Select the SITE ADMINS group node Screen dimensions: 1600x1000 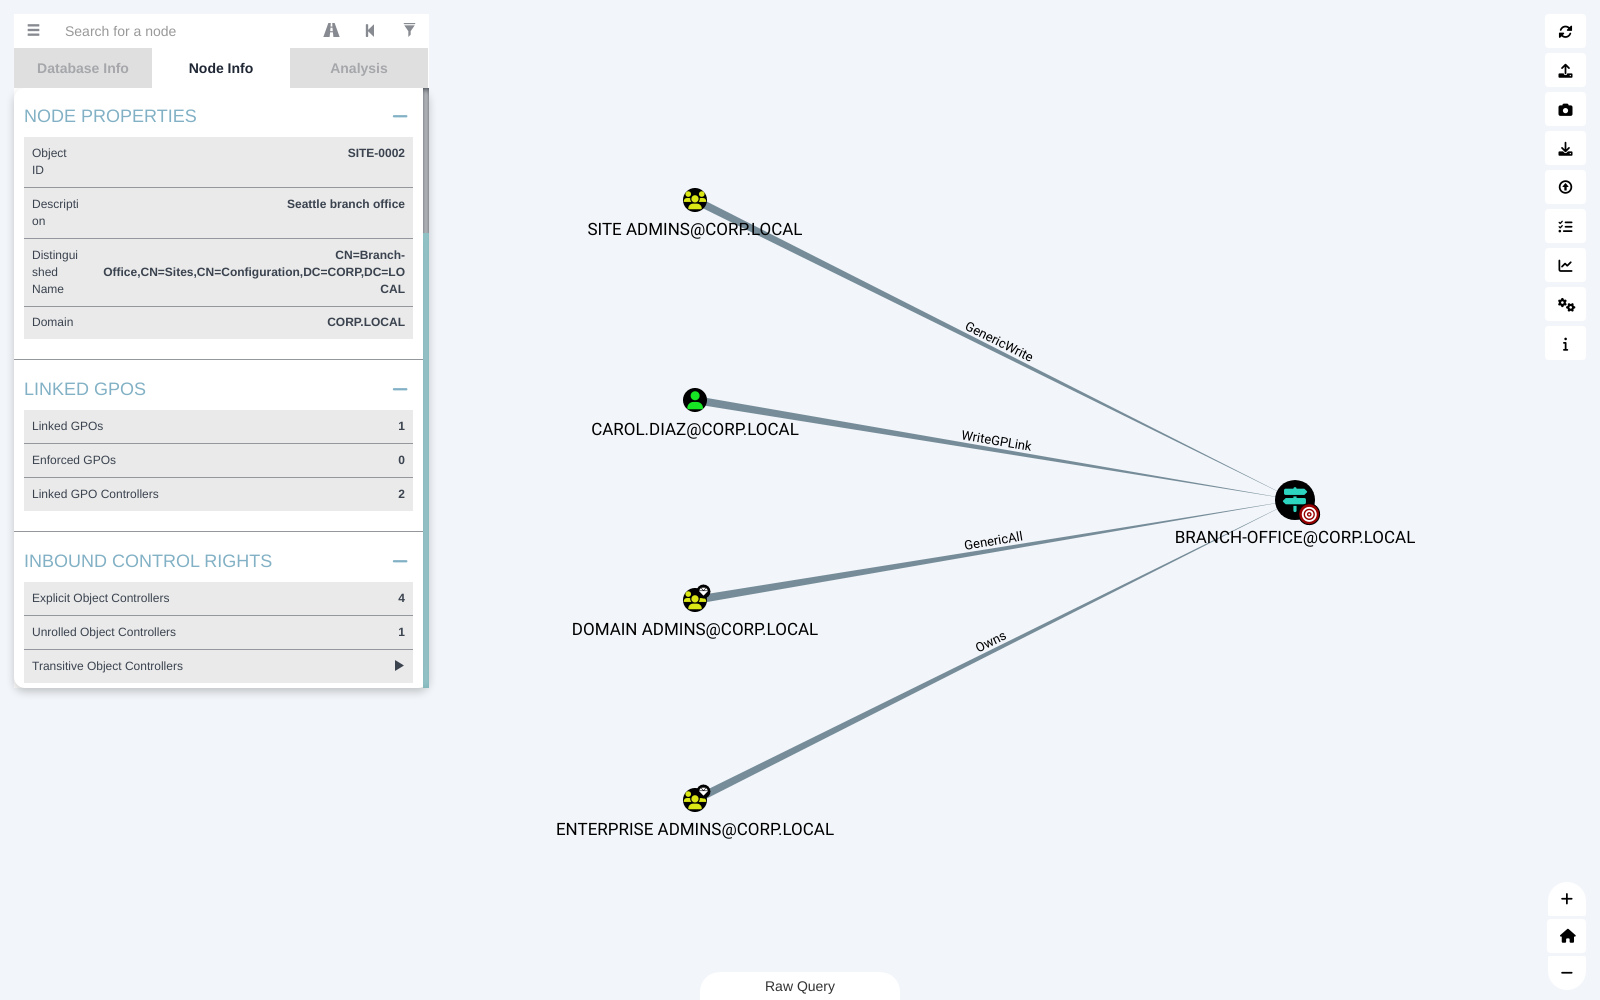click(x=695, y=200)
